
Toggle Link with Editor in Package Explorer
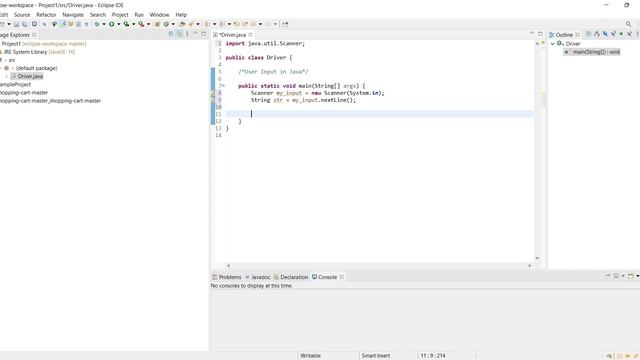pos(179,34)
